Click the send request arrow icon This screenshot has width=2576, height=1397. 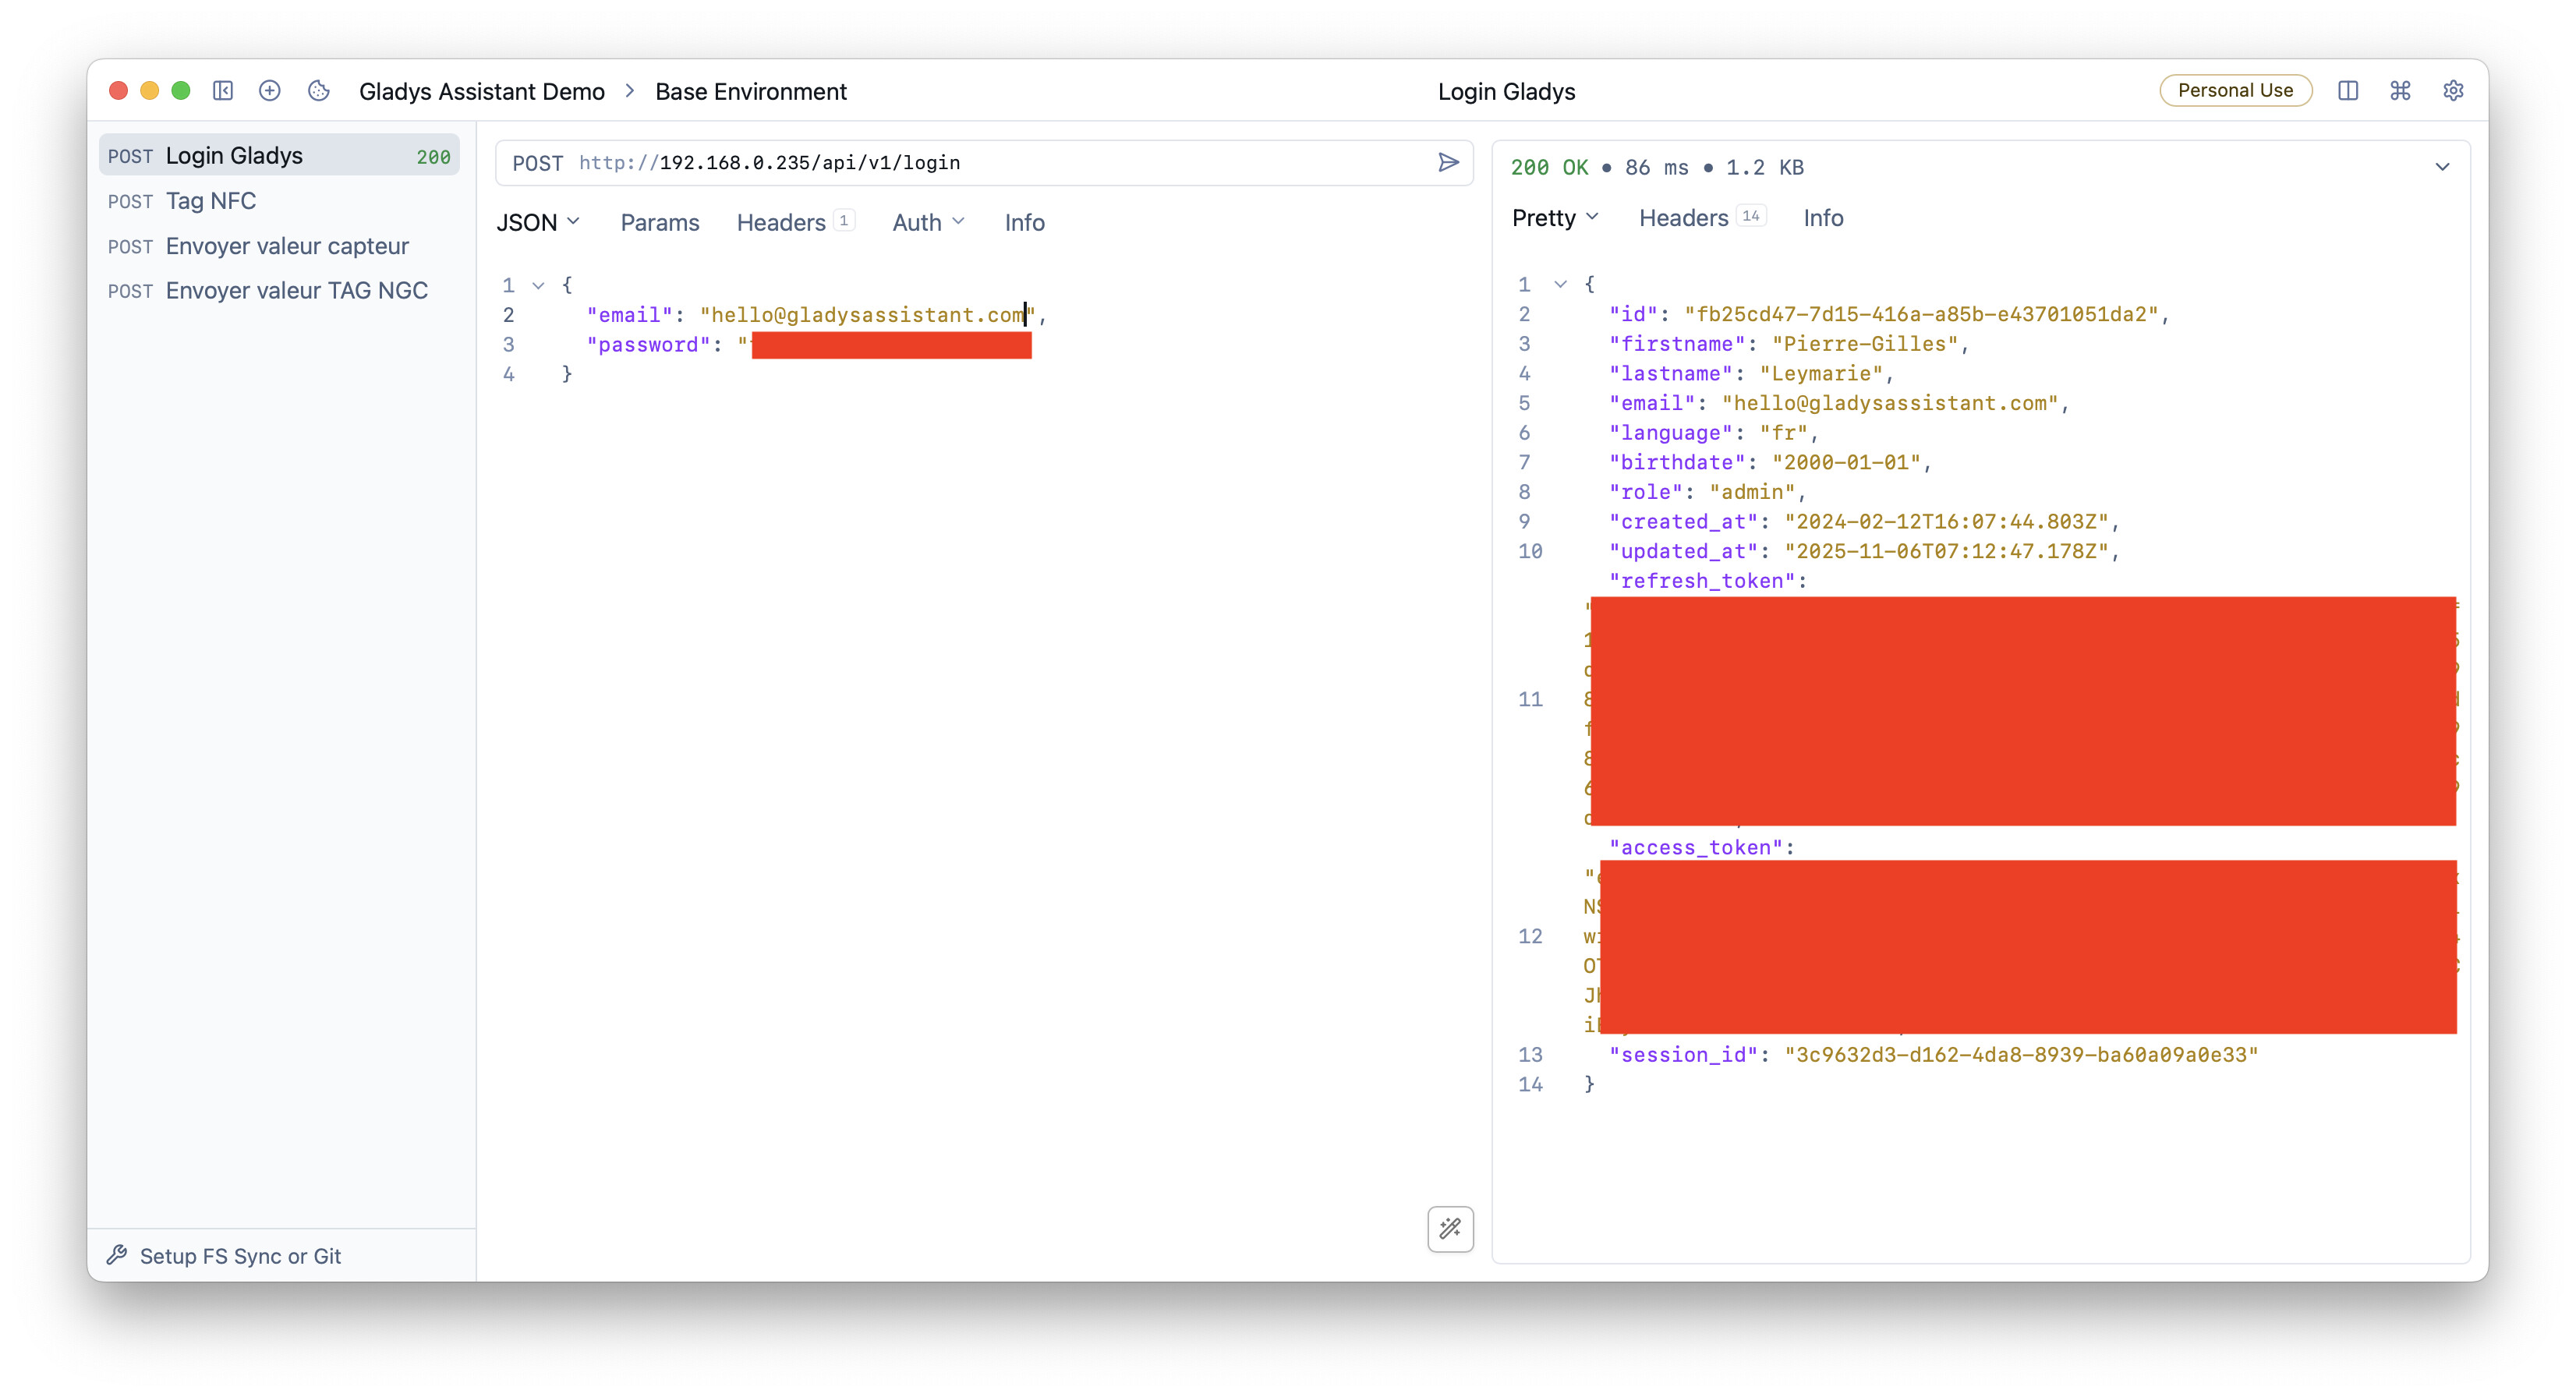pos(1448,162)
